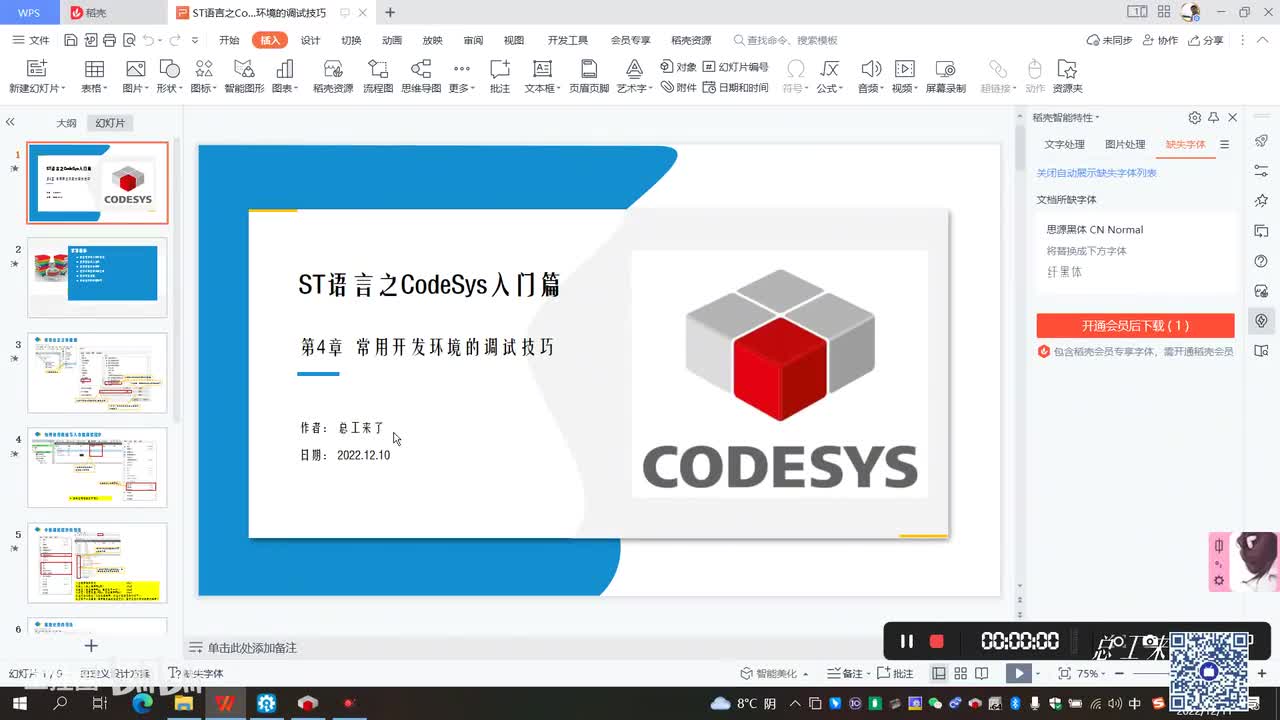
Task: Click 单击此处添加备注 notes field
Action: [252, 648]
